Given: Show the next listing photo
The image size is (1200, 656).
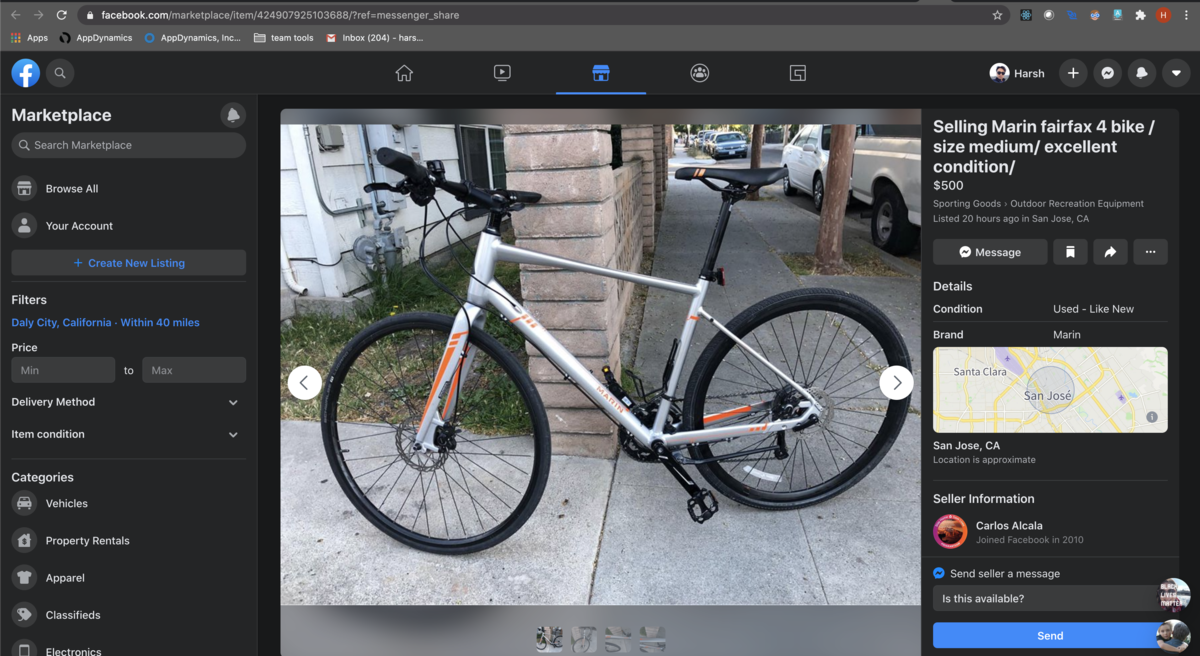Looking at the screenshot, I should pos(896,382).
